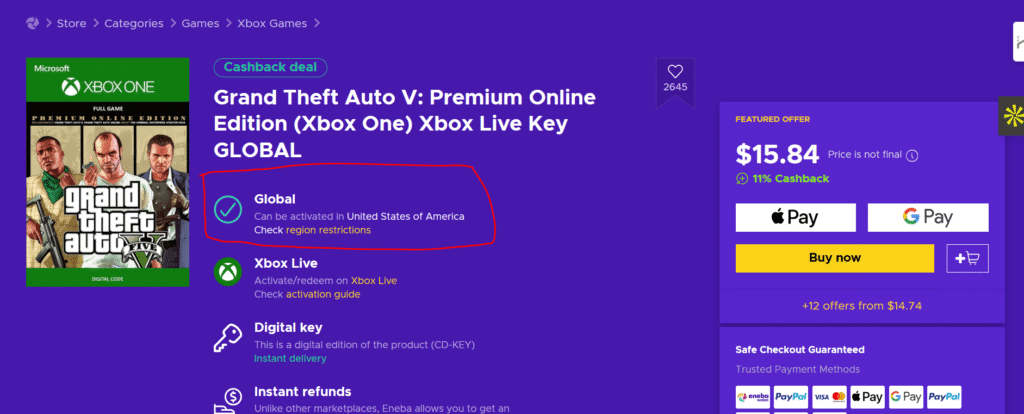Open the Store breadcrumb
The image size is (1024, 414).
(71, 23)
